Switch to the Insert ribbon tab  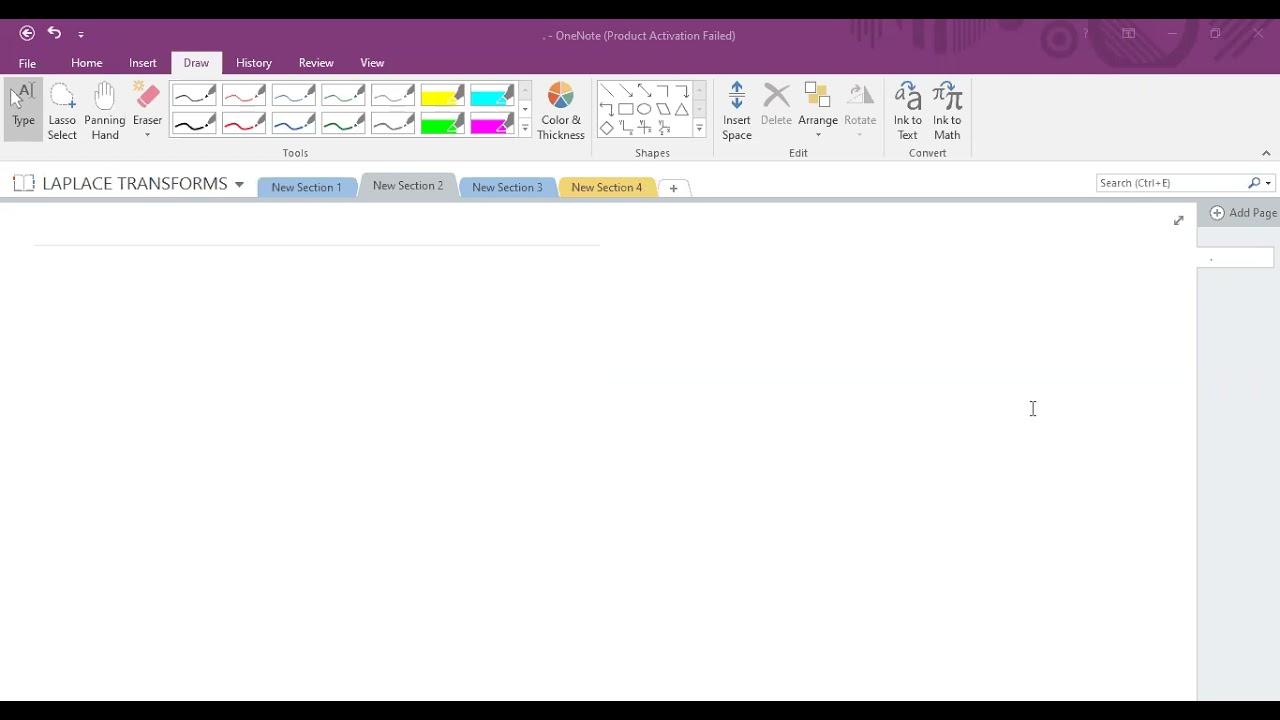point(143,63)
